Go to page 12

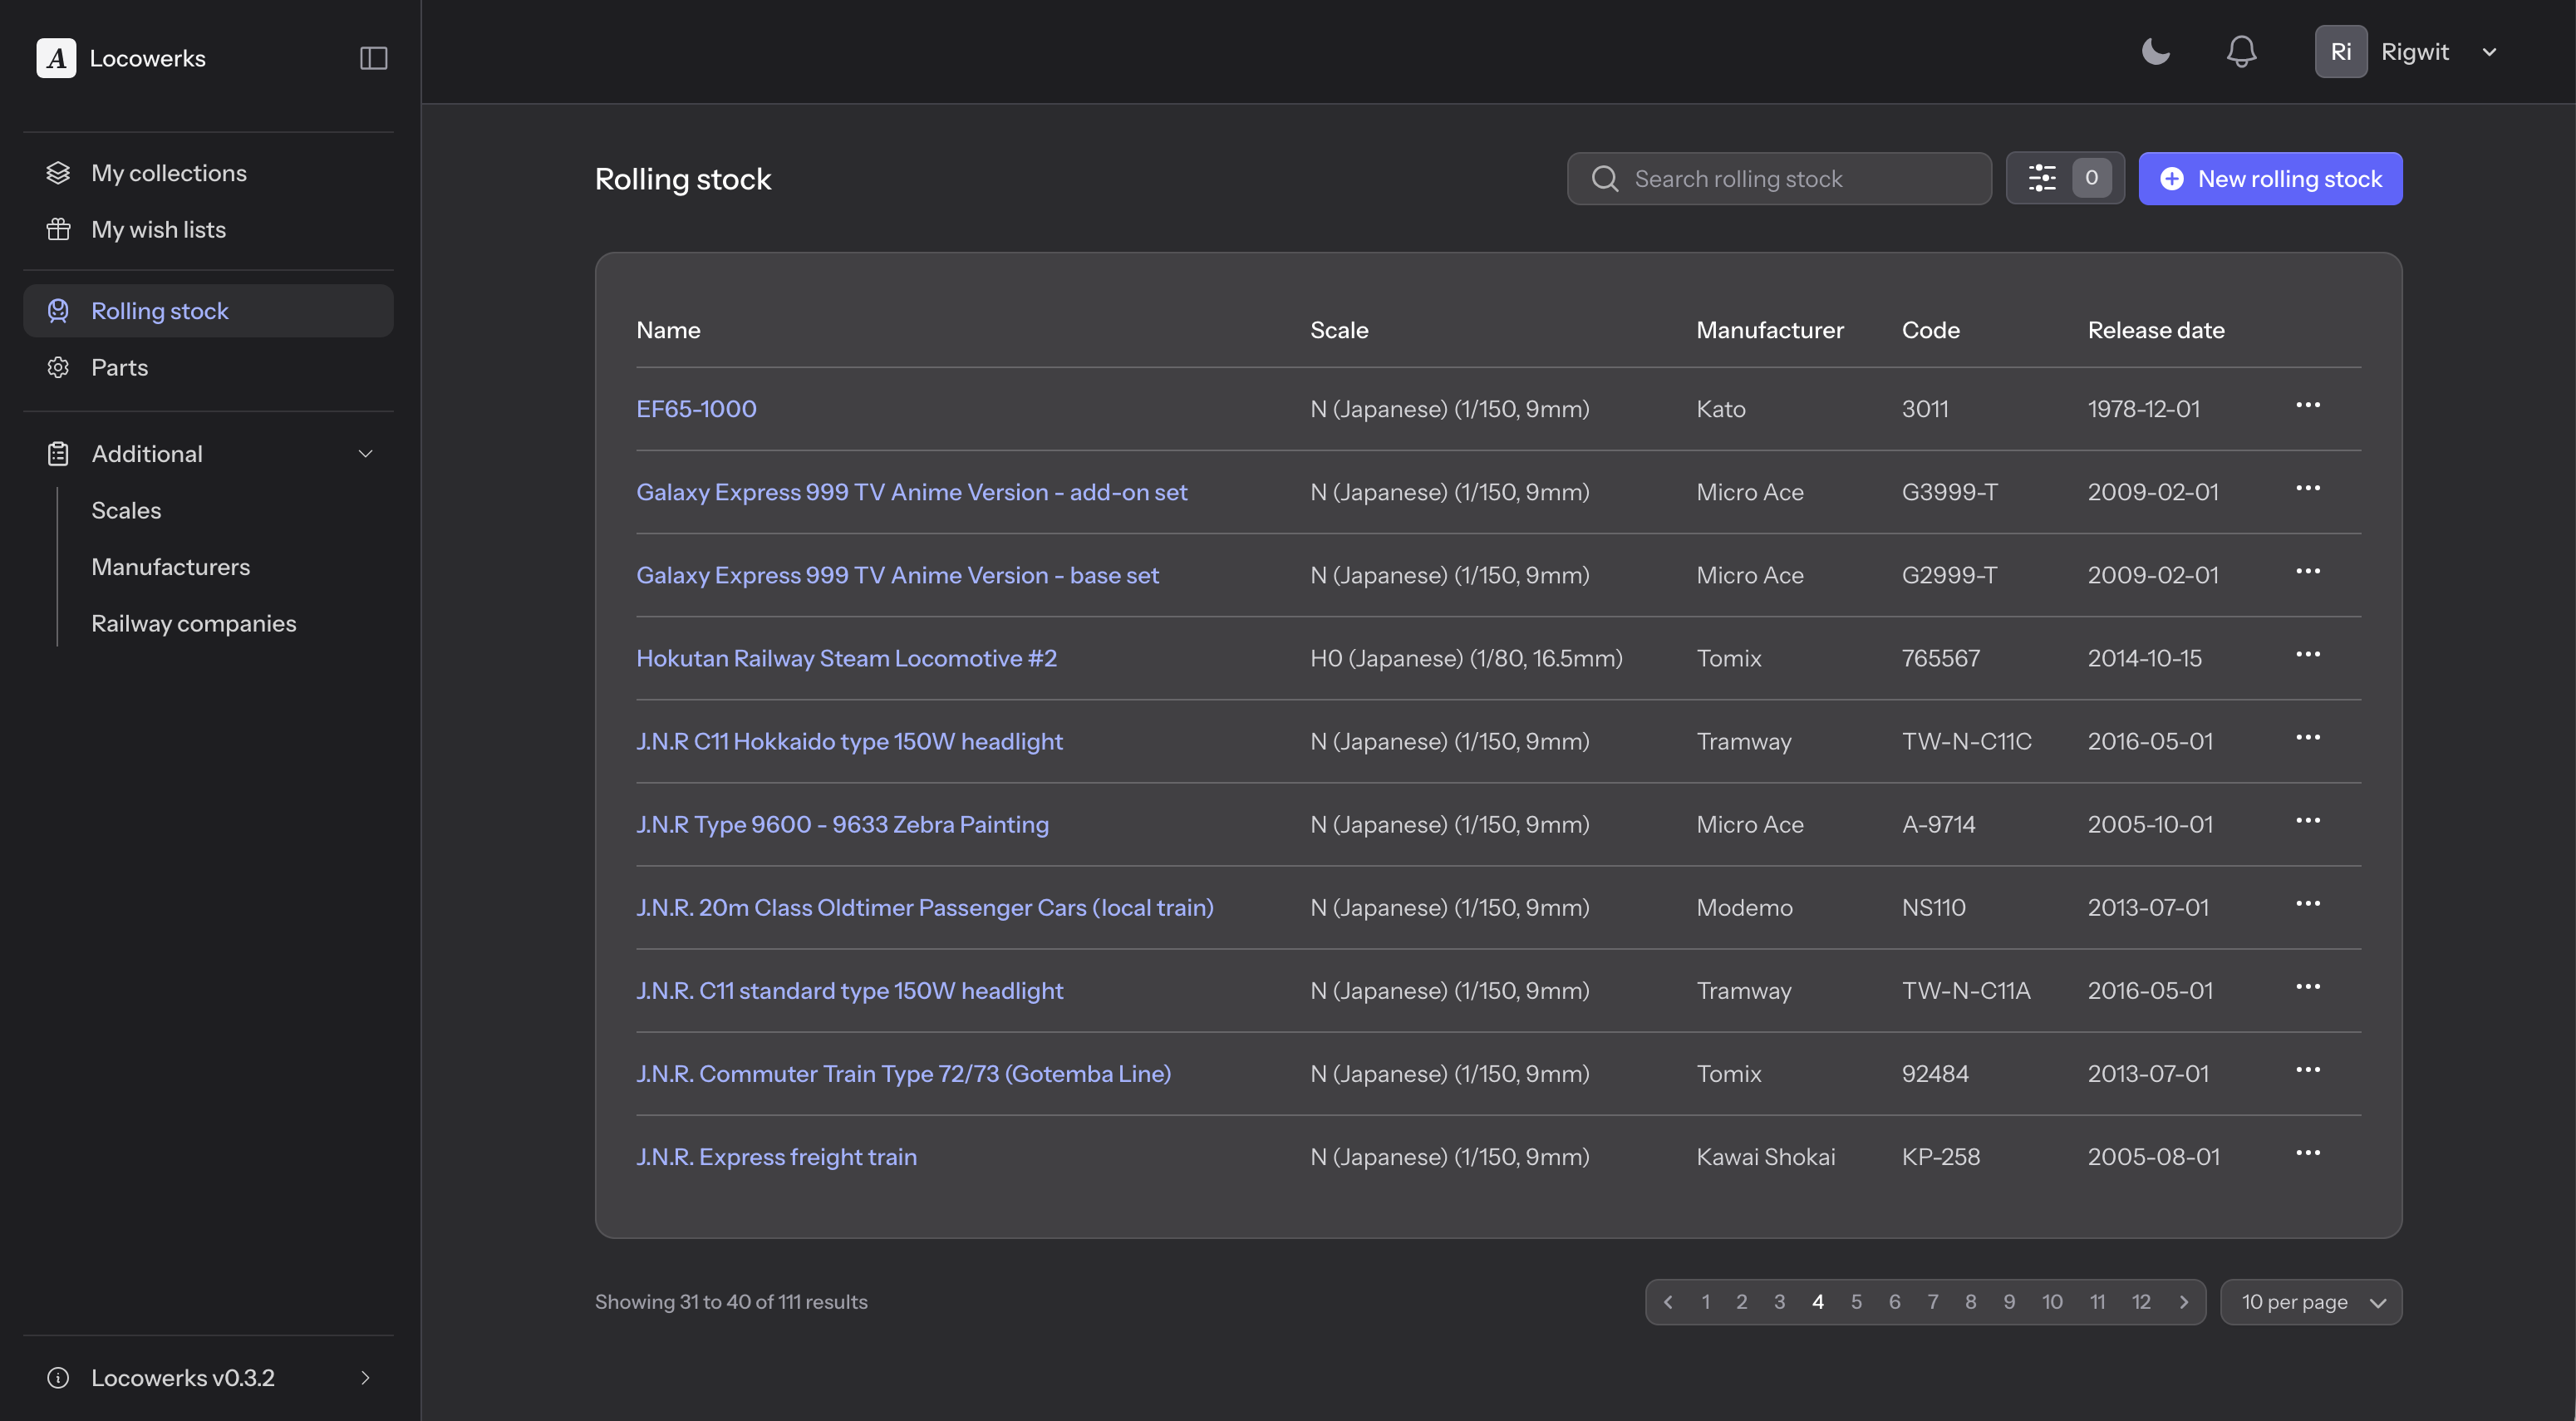(2141, 1302)
